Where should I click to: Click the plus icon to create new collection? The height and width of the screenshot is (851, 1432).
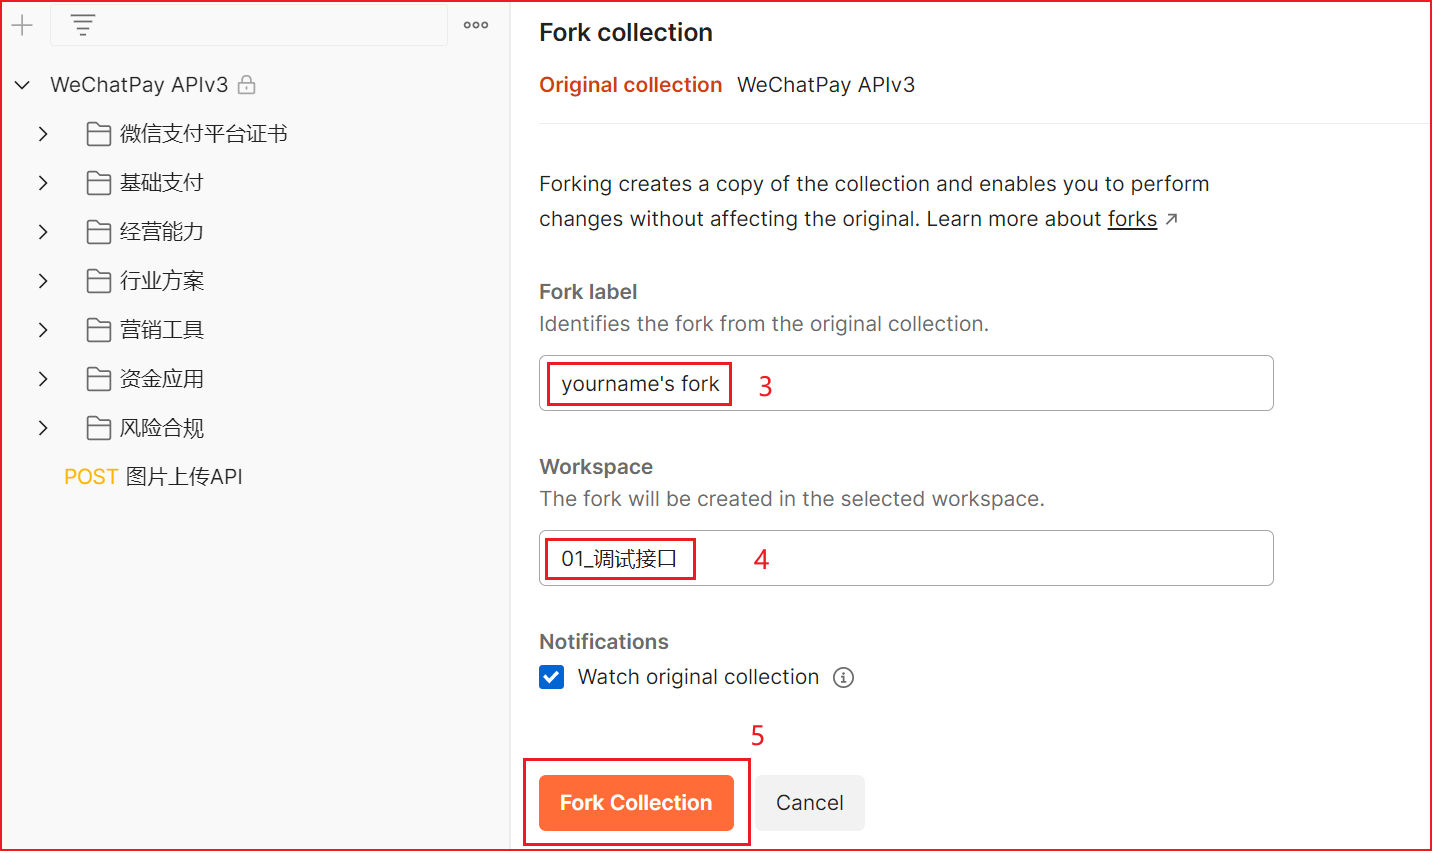tap(22, 26)
